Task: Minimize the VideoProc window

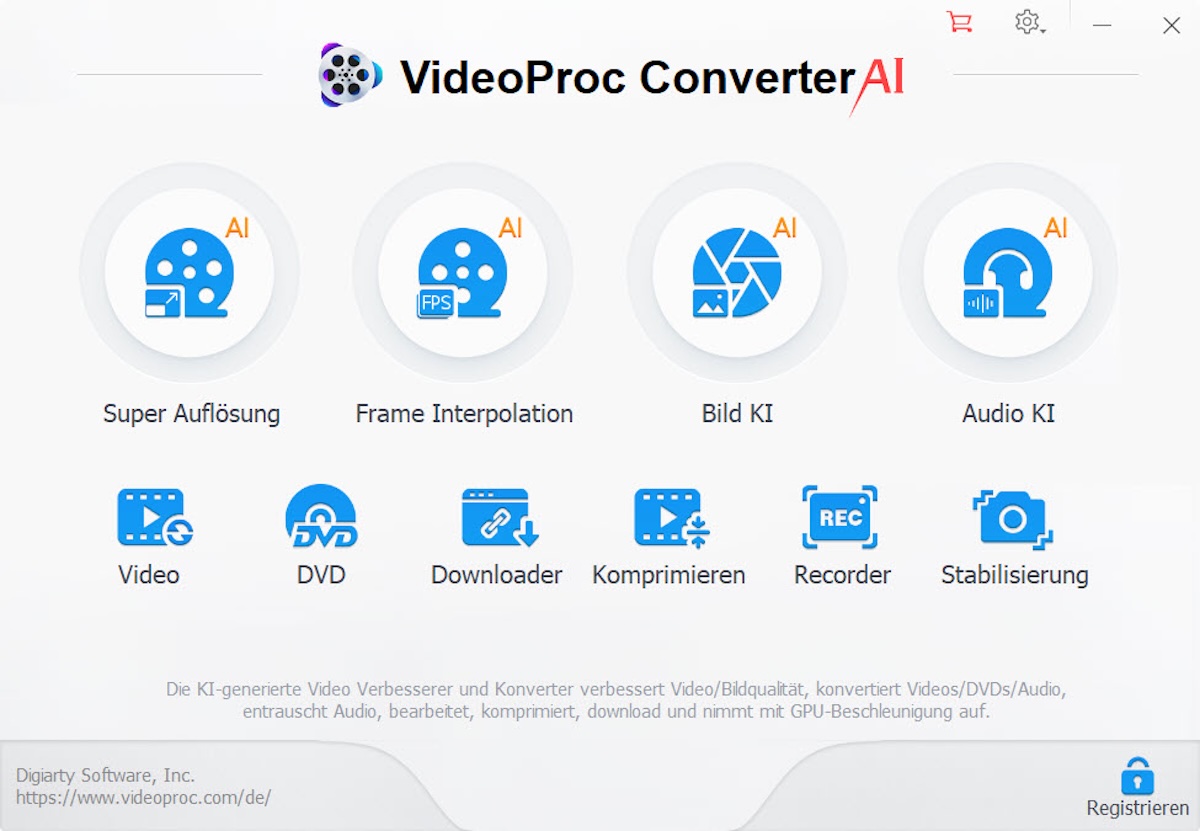Action: 1102,25
